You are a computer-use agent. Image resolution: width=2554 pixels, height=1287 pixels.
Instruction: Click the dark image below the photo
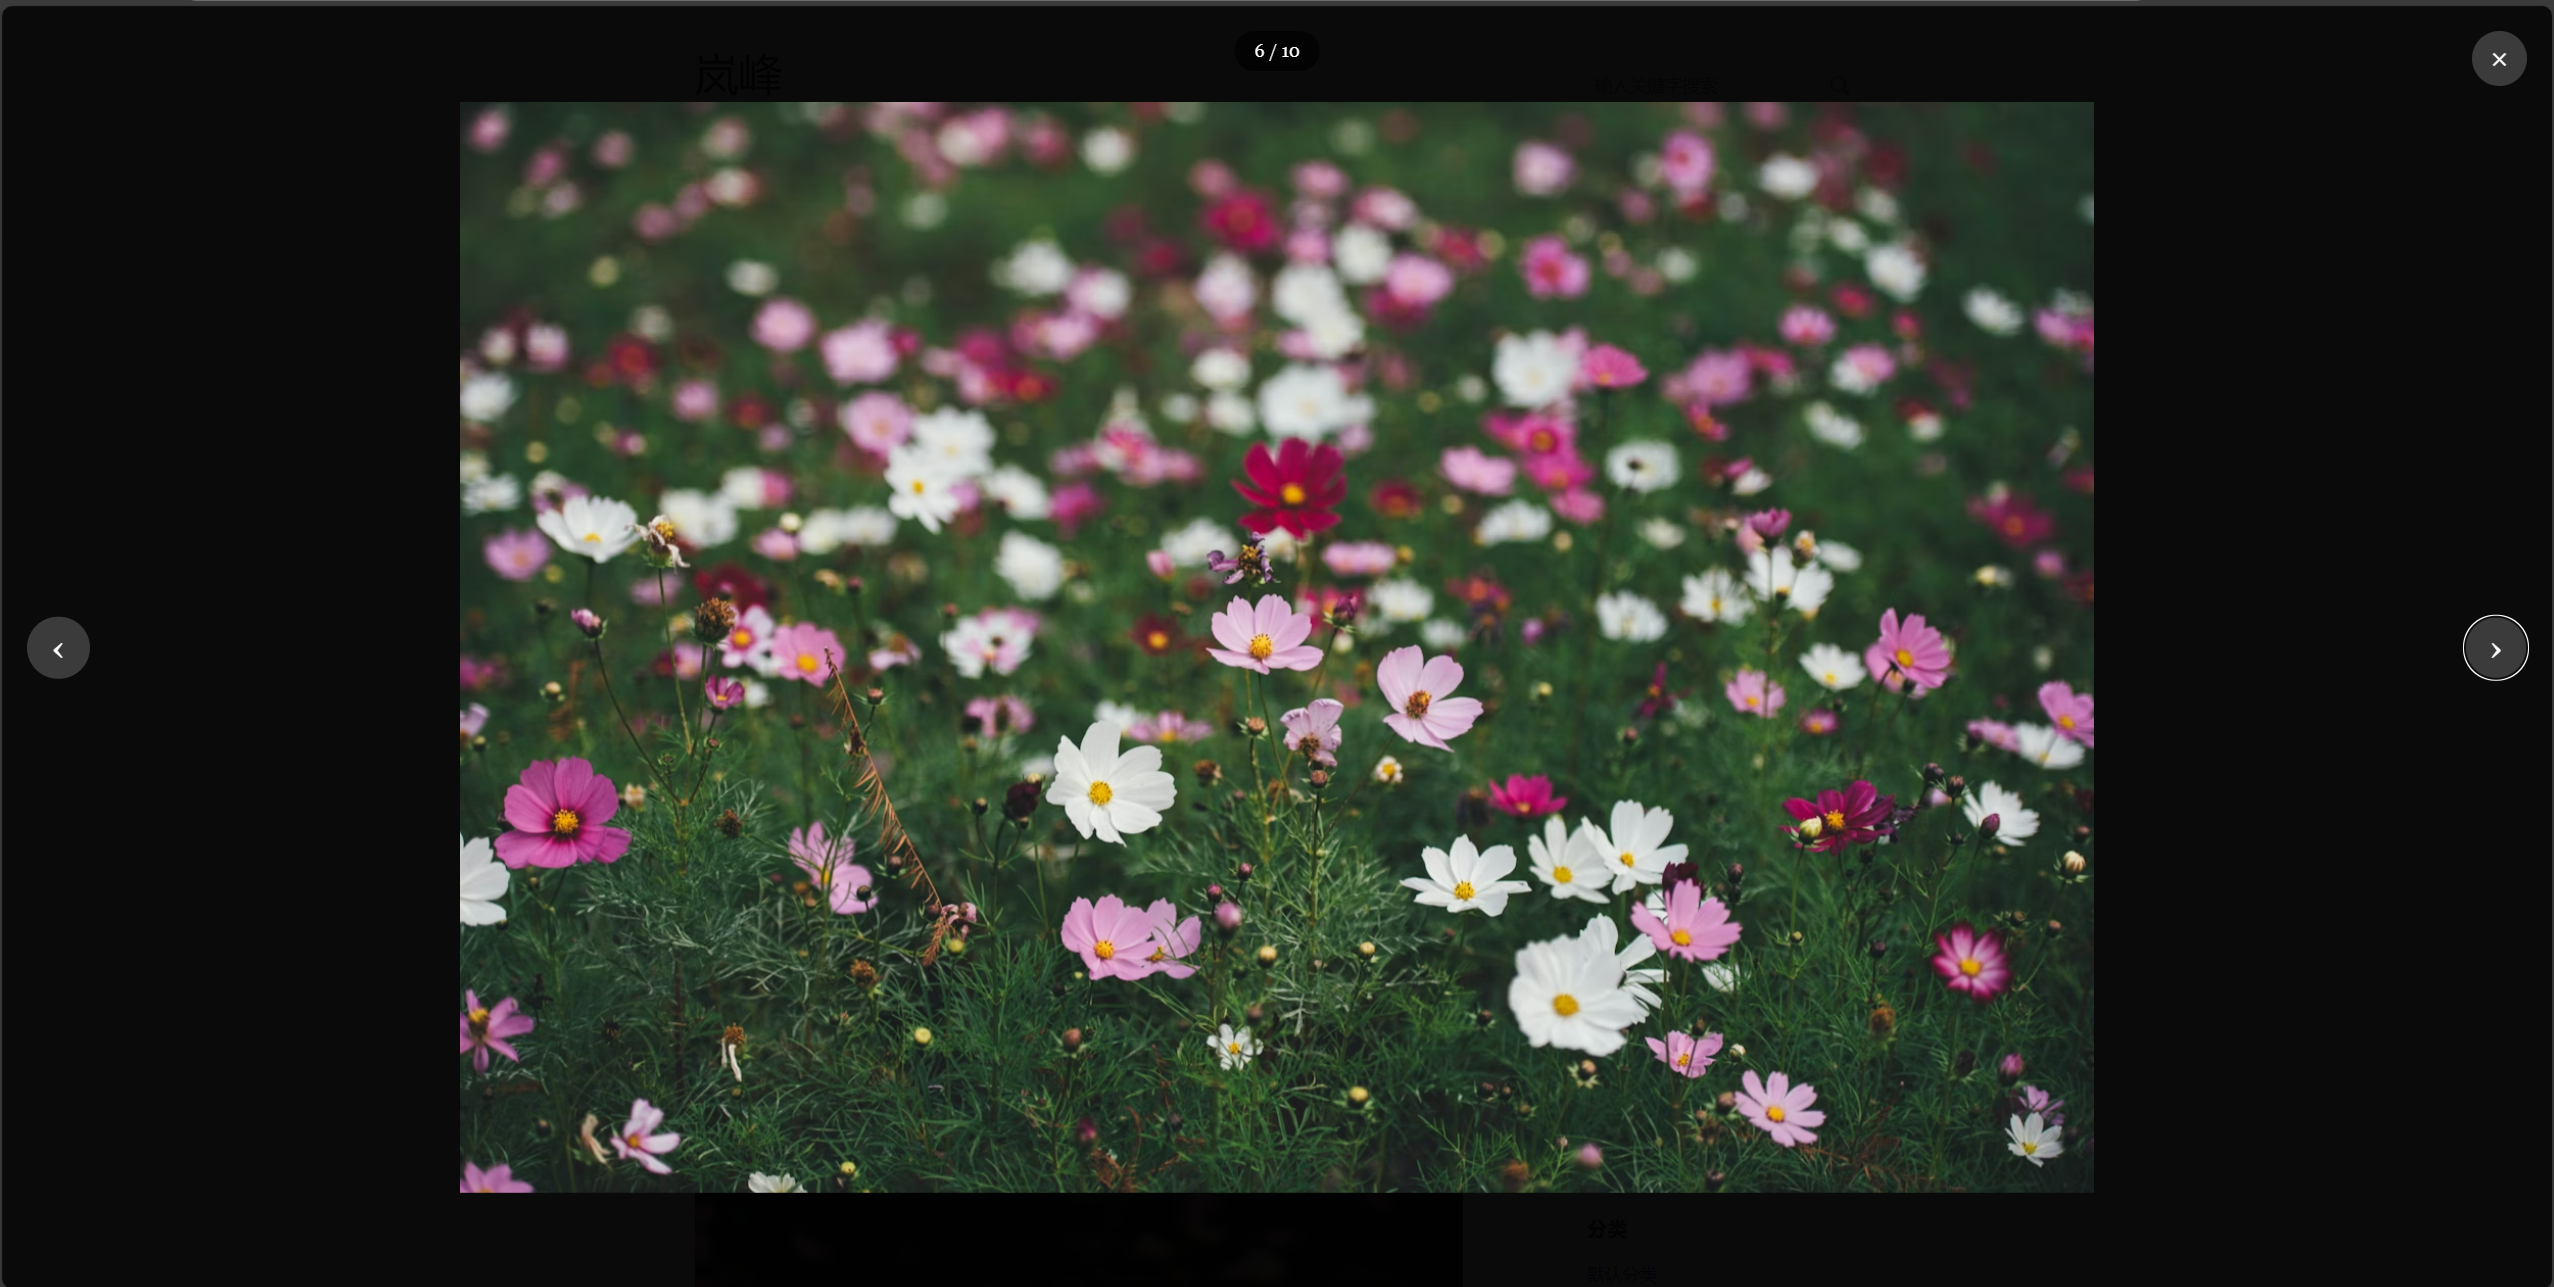click(1078, 1238)
